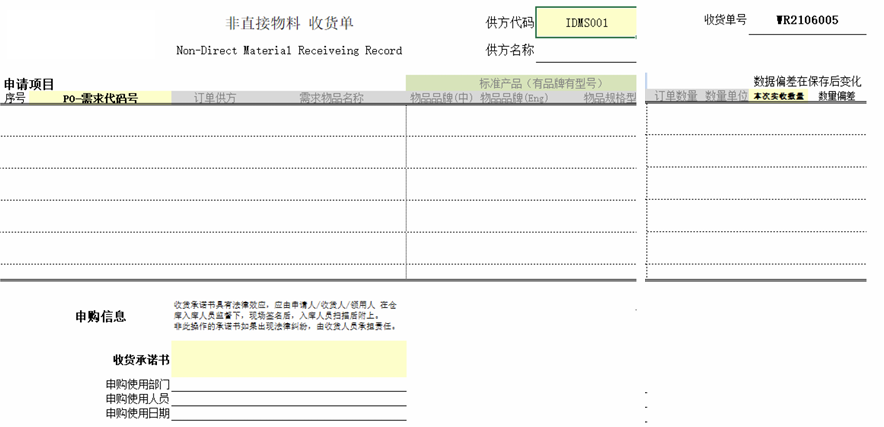884x427 pixels.
Task: Select the PO-需求代码号 column header
Action: (x=100, y=98)
